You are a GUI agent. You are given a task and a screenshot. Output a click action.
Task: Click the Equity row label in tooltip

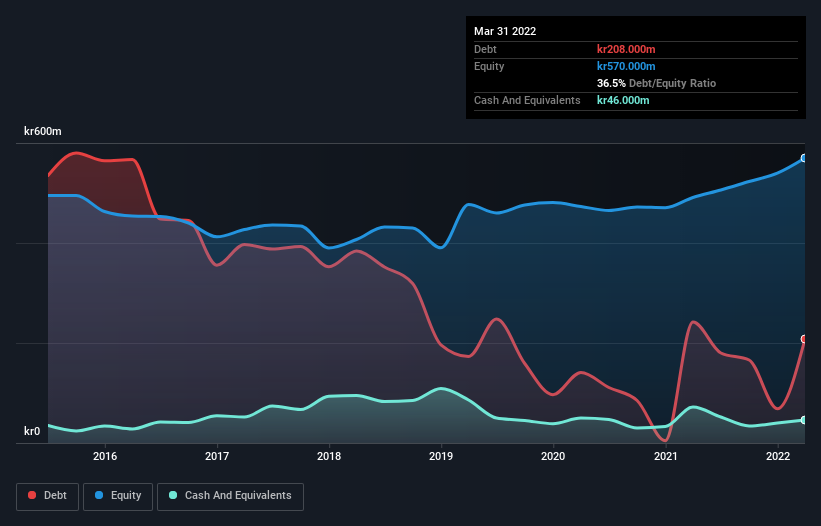point(489,66)
